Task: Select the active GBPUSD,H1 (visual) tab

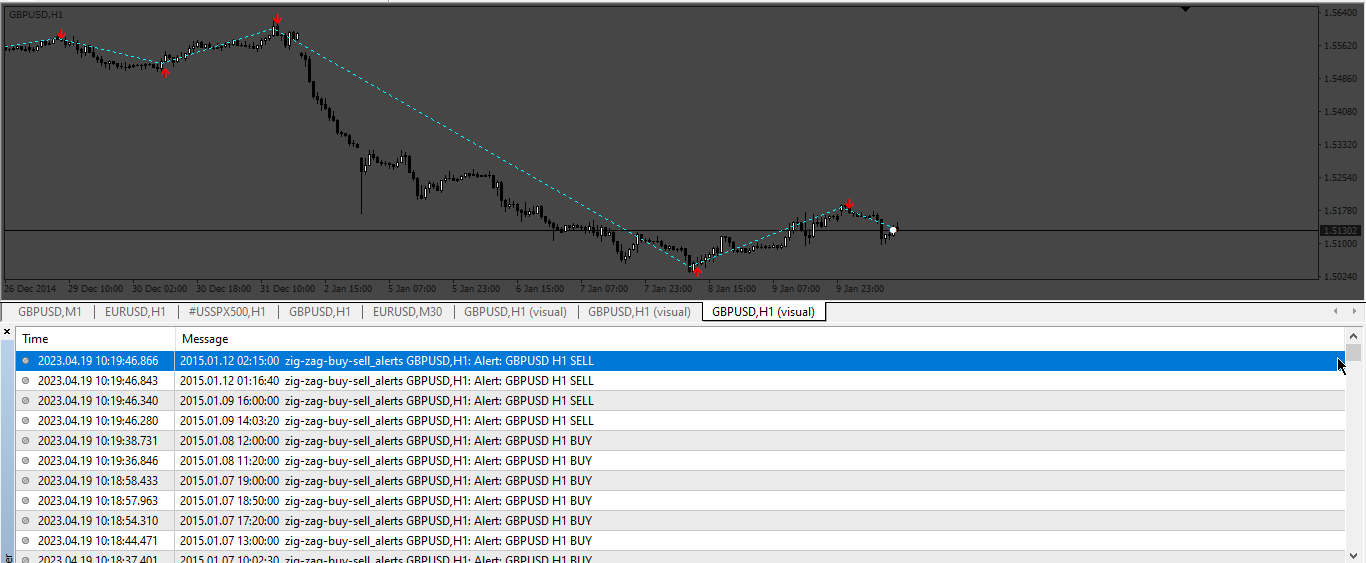Action: (764, 312)
